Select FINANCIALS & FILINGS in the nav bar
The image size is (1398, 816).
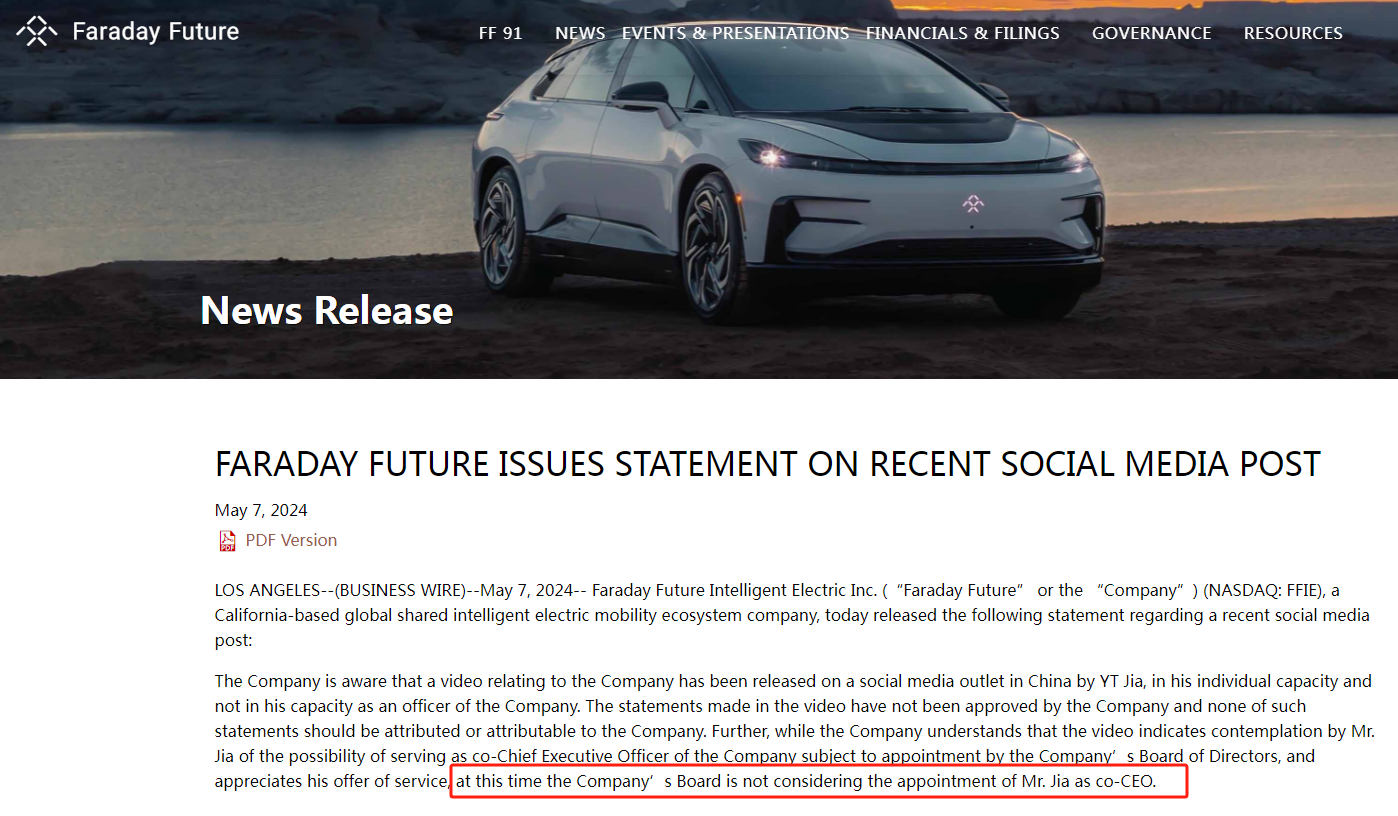coord(962,33)
